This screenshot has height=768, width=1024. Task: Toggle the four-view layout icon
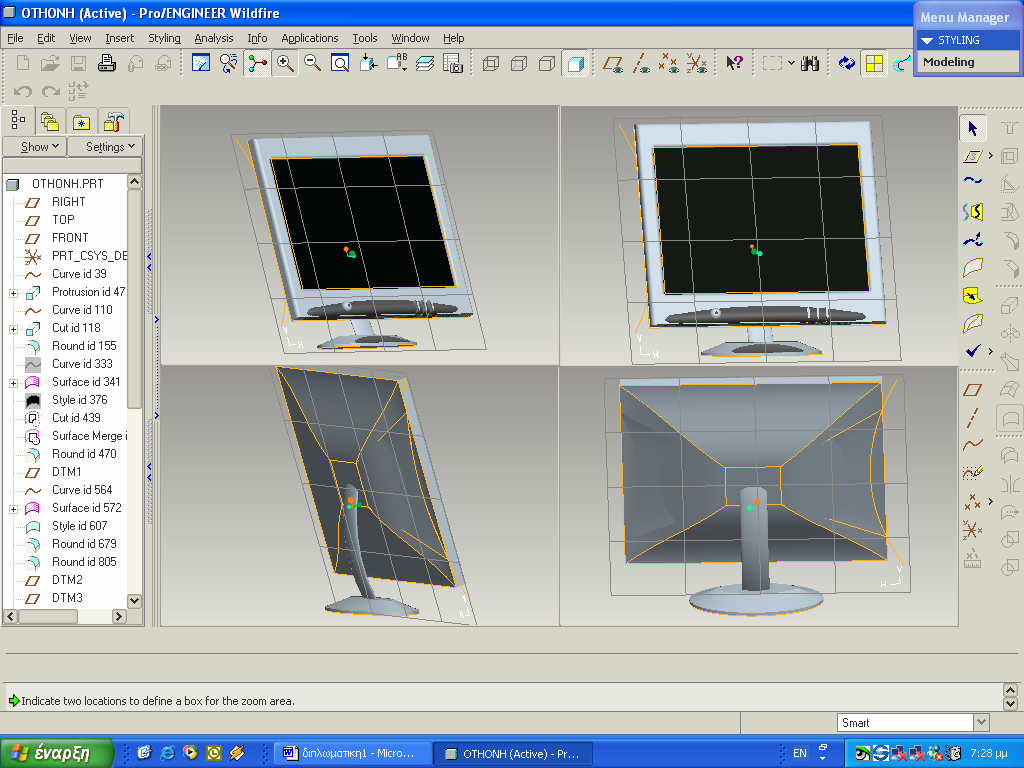(874, 63)
